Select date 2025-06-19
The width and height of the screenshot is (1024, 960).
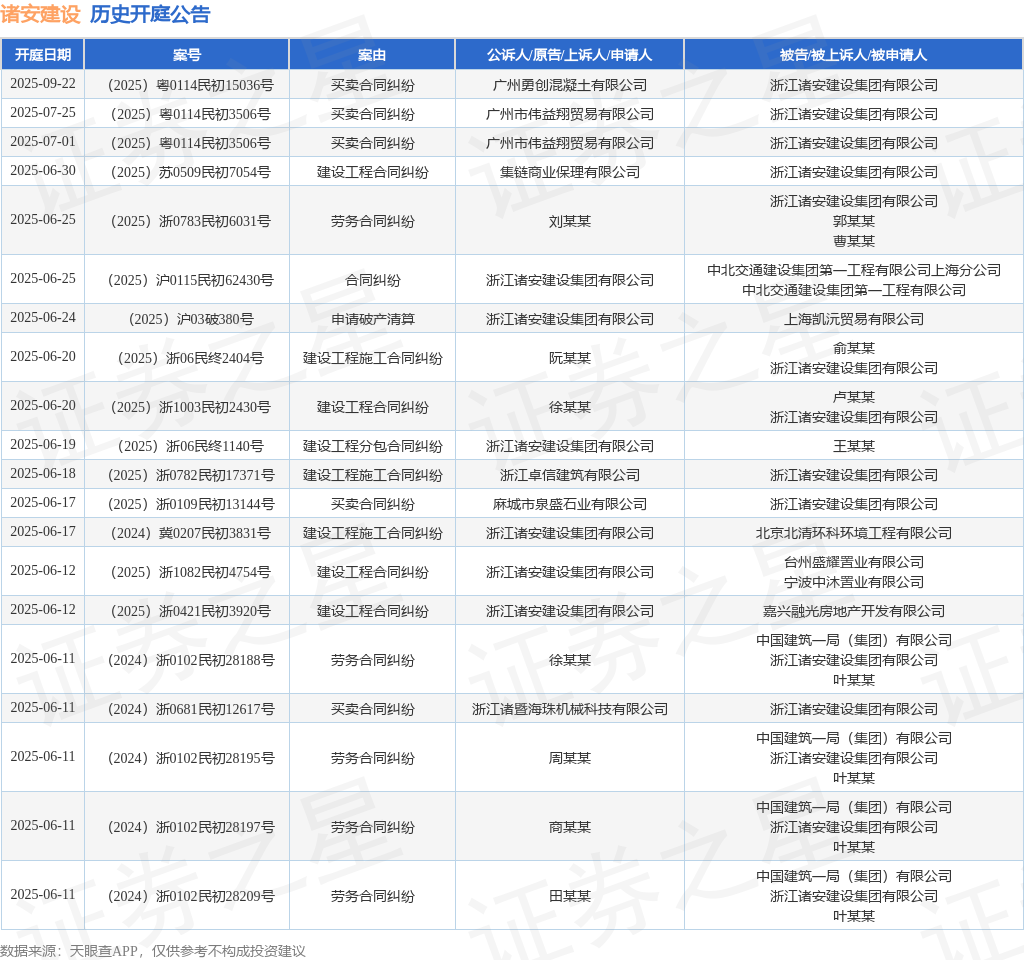[x=43, y=444]
